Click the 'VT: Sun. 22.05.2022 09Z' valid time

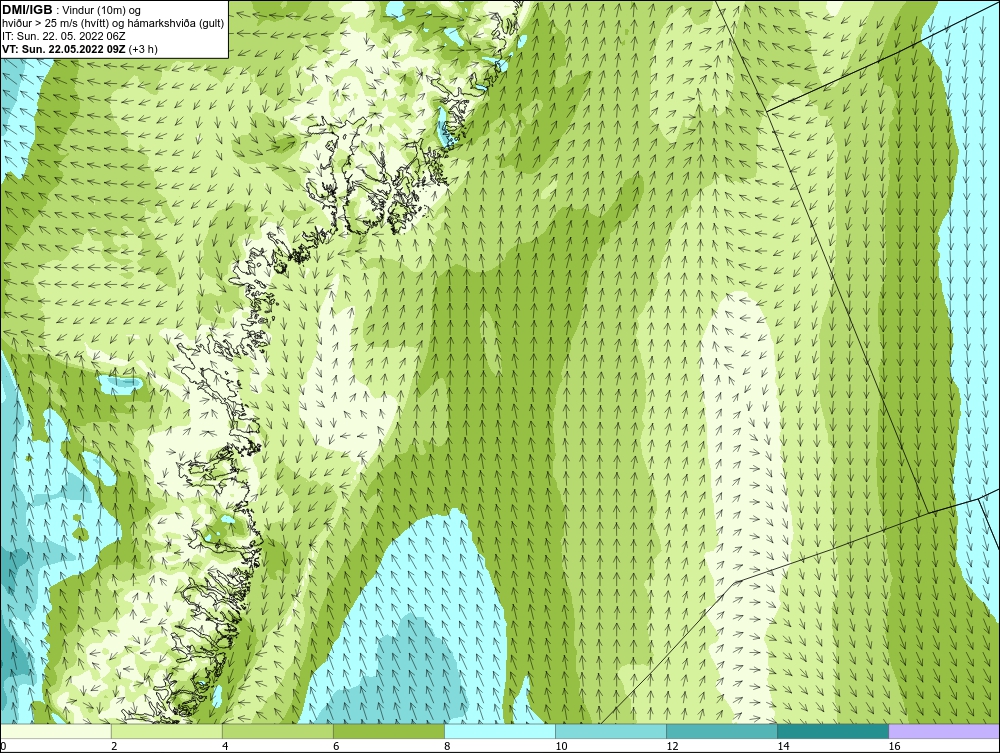(x=64, y=49)
